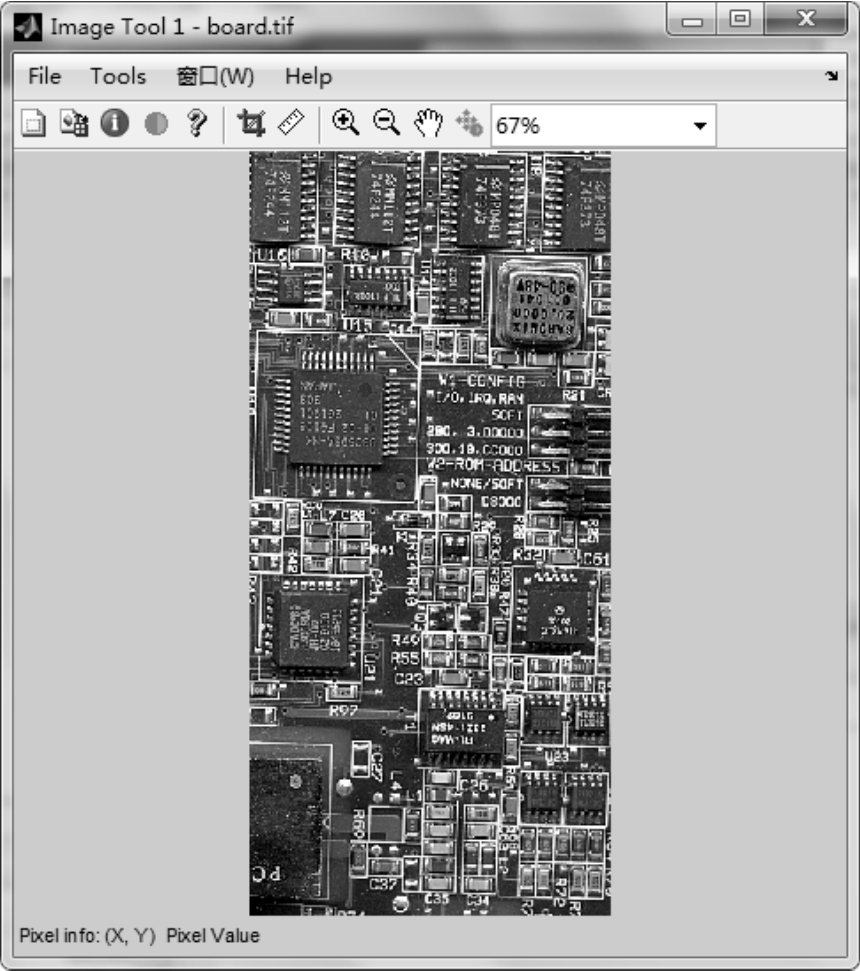Activate the Zoom Out magnifier tool
The height and width of the screenshot is (971, 860).
coord(386,123)
